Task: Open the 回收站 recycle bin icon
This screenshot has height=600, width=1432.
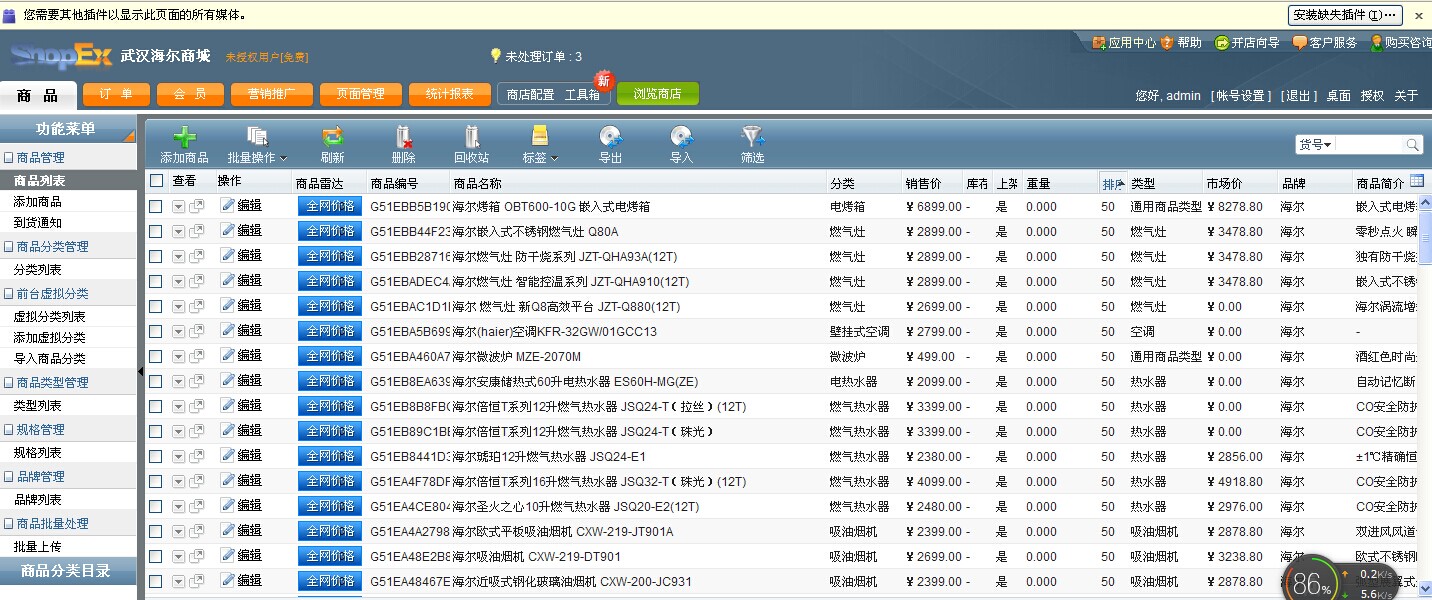Action: tap(472, 137)
